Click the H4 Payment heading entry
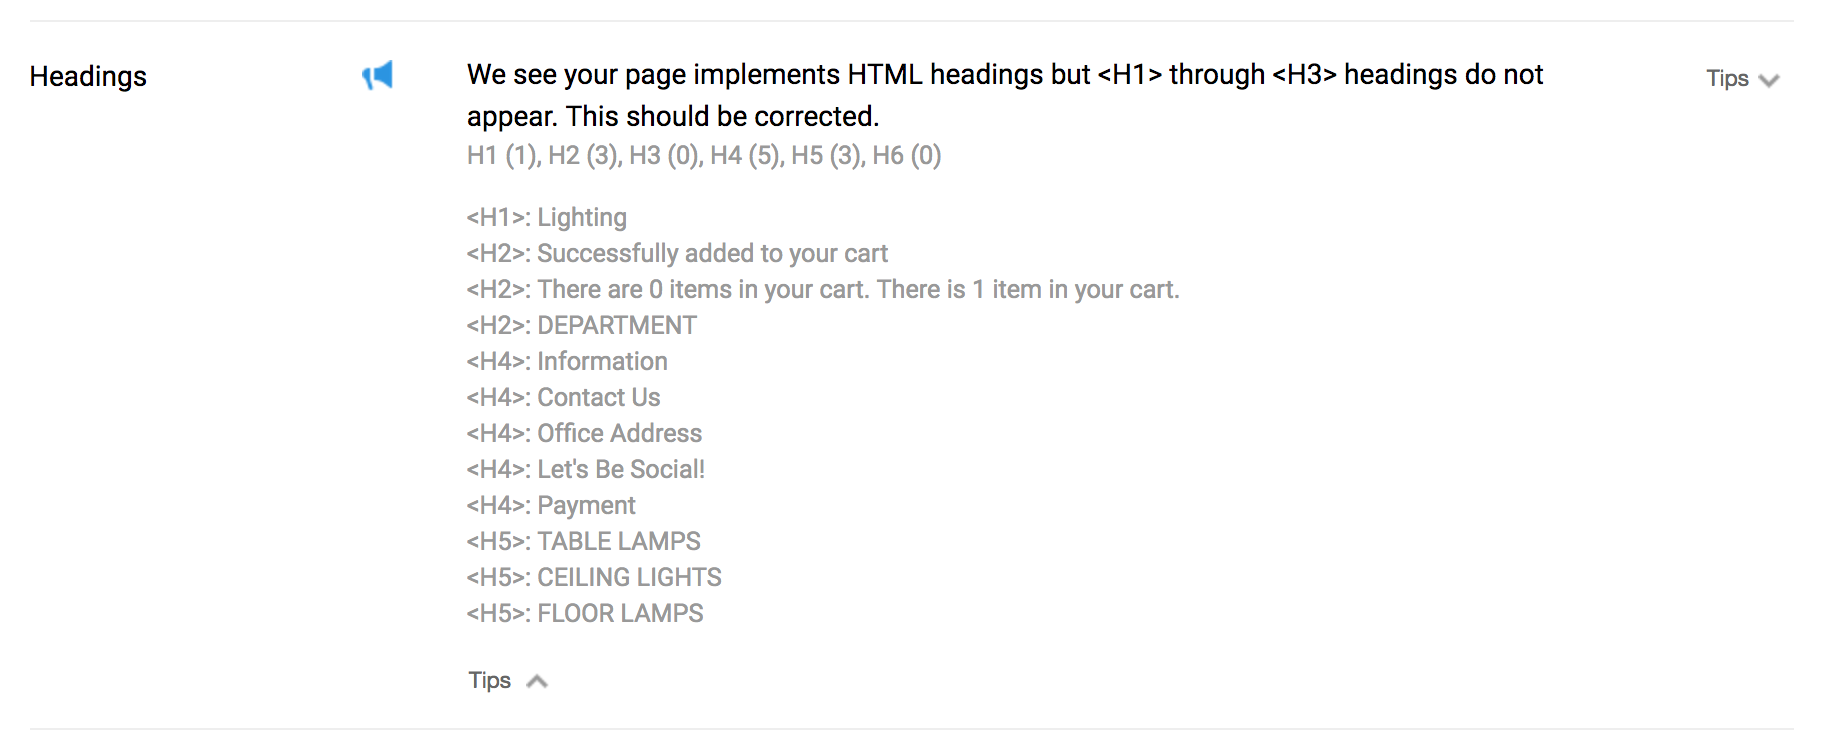The height and width of the screenshot is (740, 1822). (x=551, y=505)
